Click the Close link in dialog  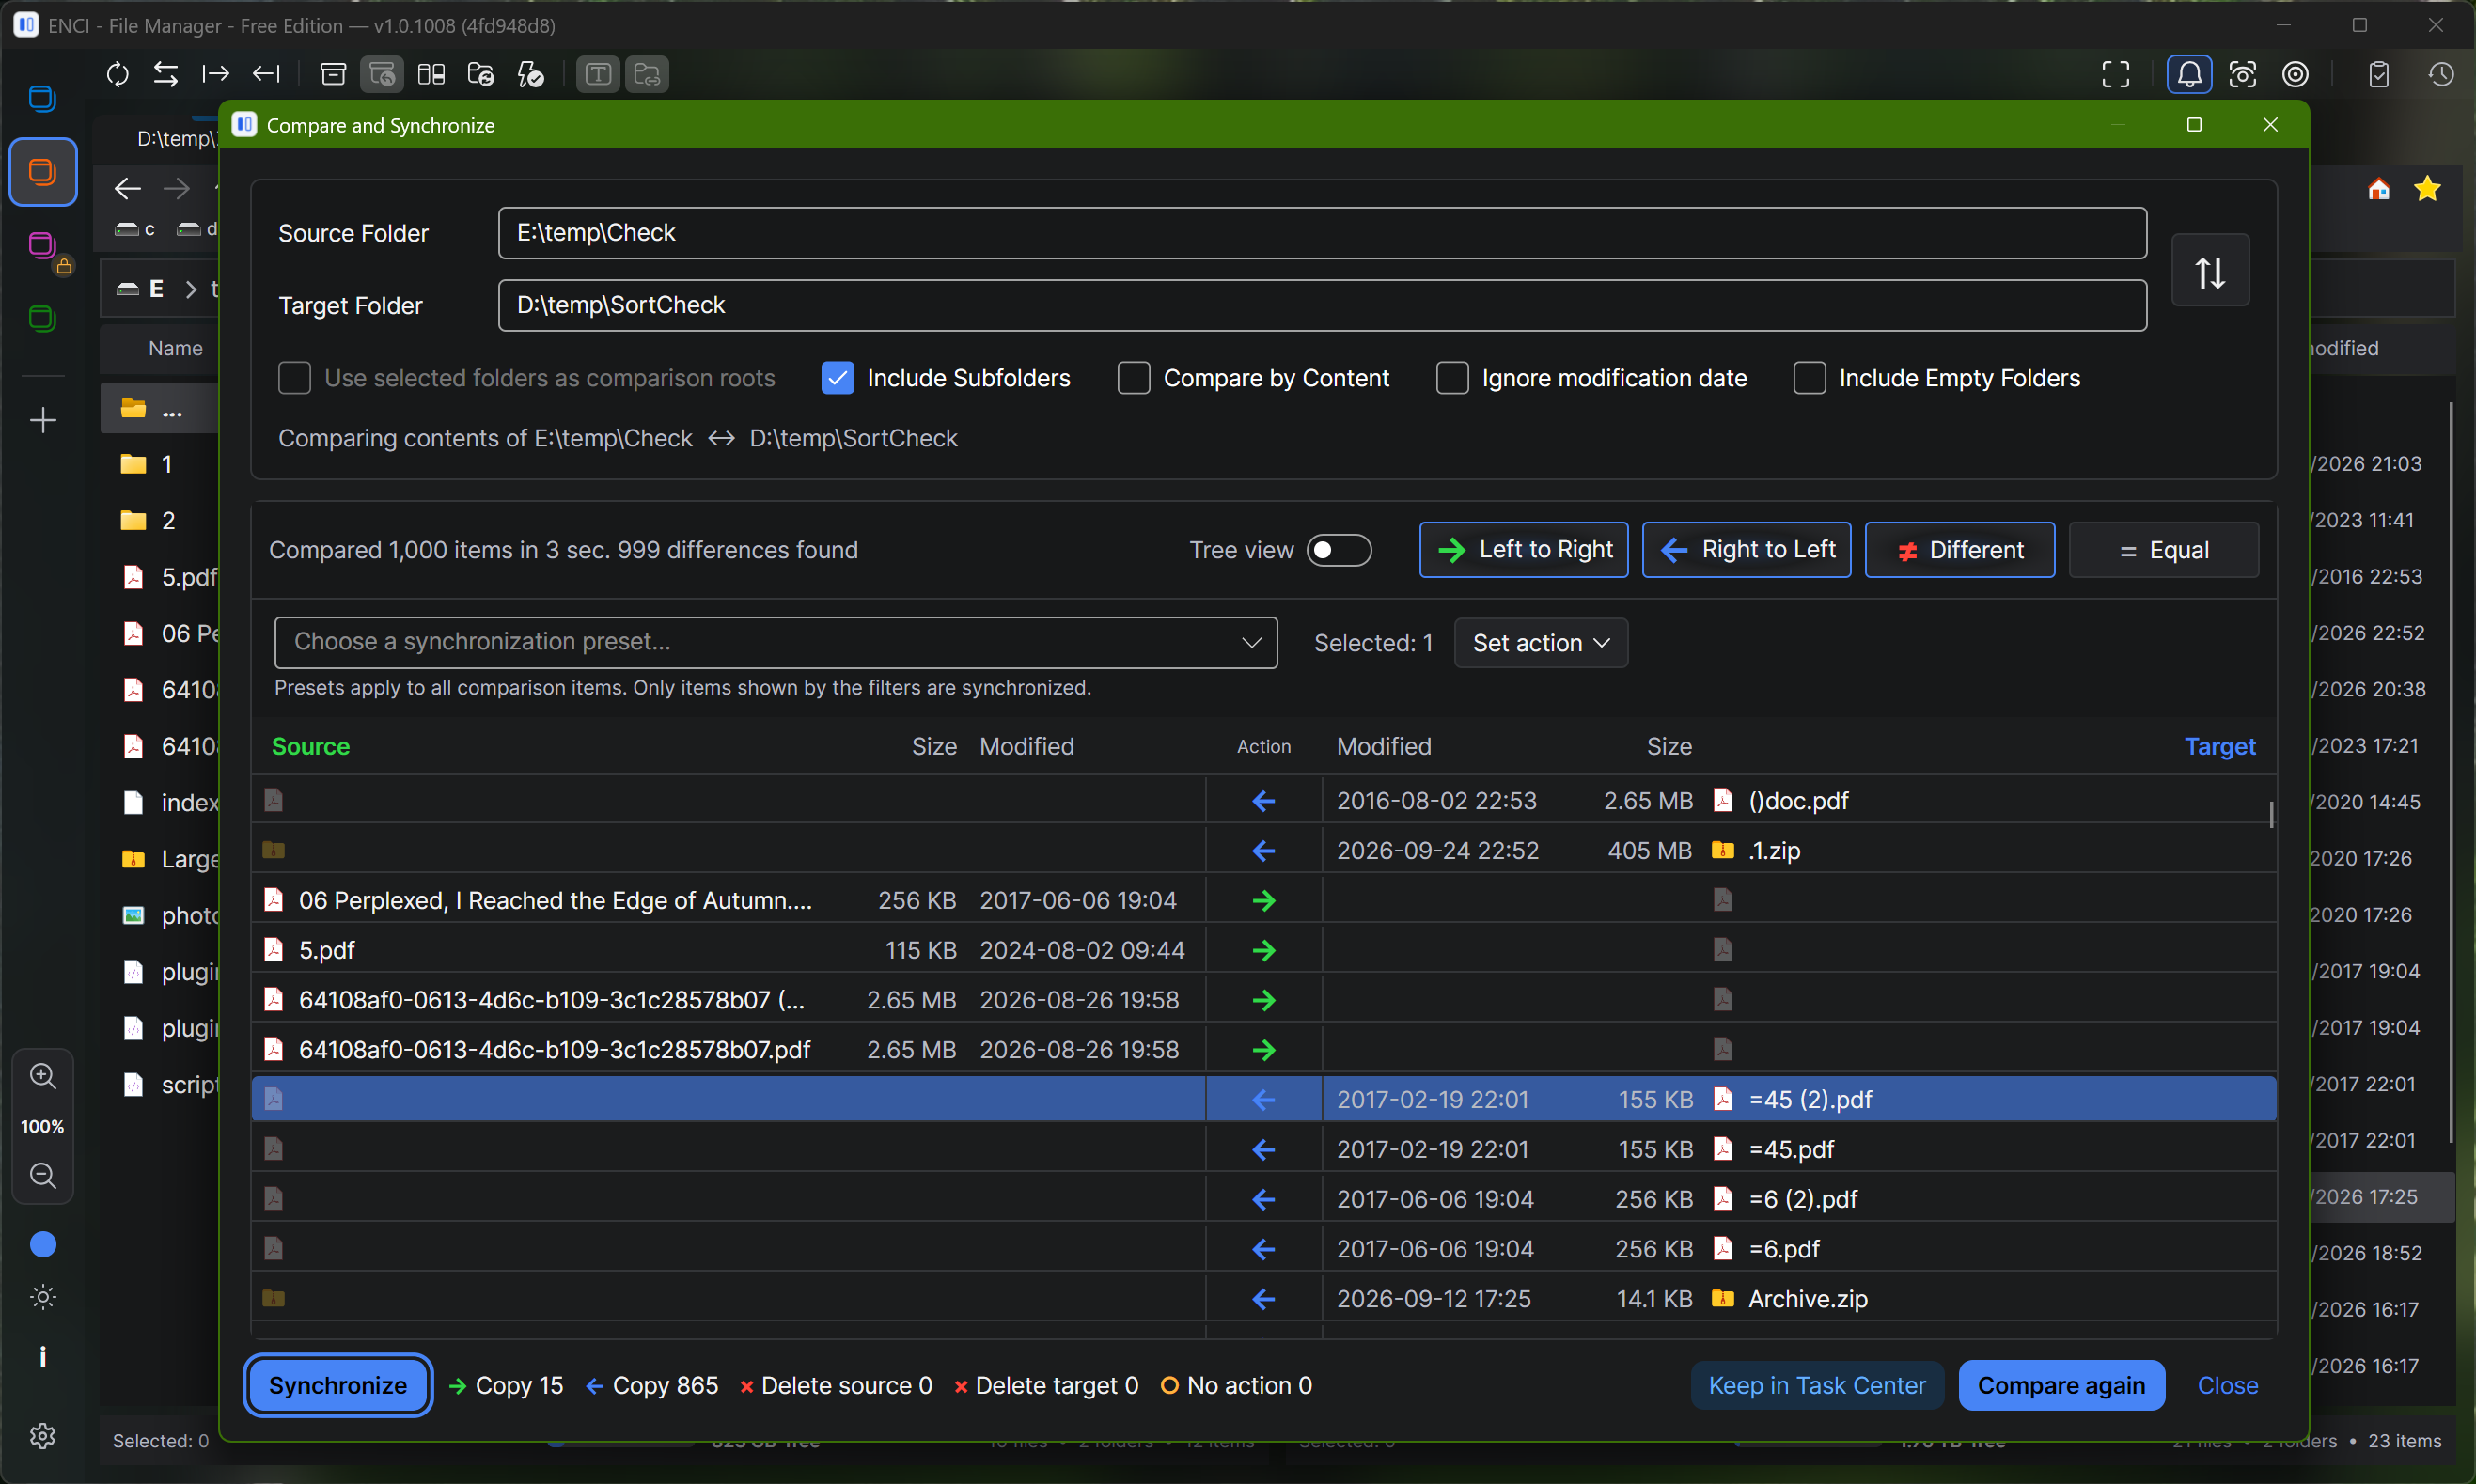pyautogui.click(x=2227, y=1385)
